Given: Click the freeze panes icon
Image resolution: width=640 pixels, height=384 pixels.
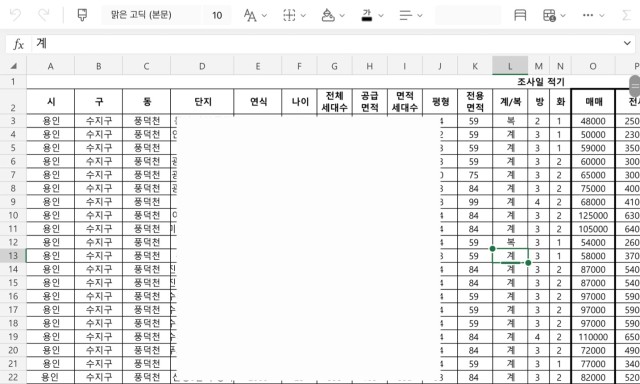Looking at the screenshot, I should click(x=520, y=16).
